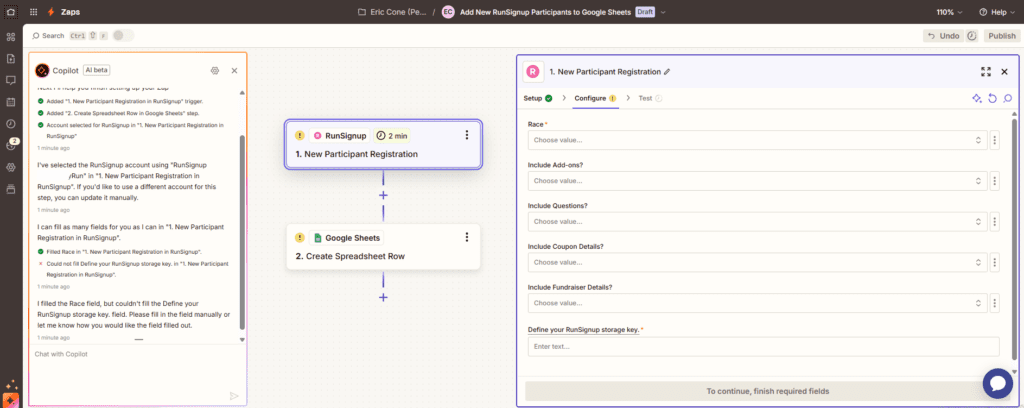Open Copilot panel settings gear

(214, 71)
